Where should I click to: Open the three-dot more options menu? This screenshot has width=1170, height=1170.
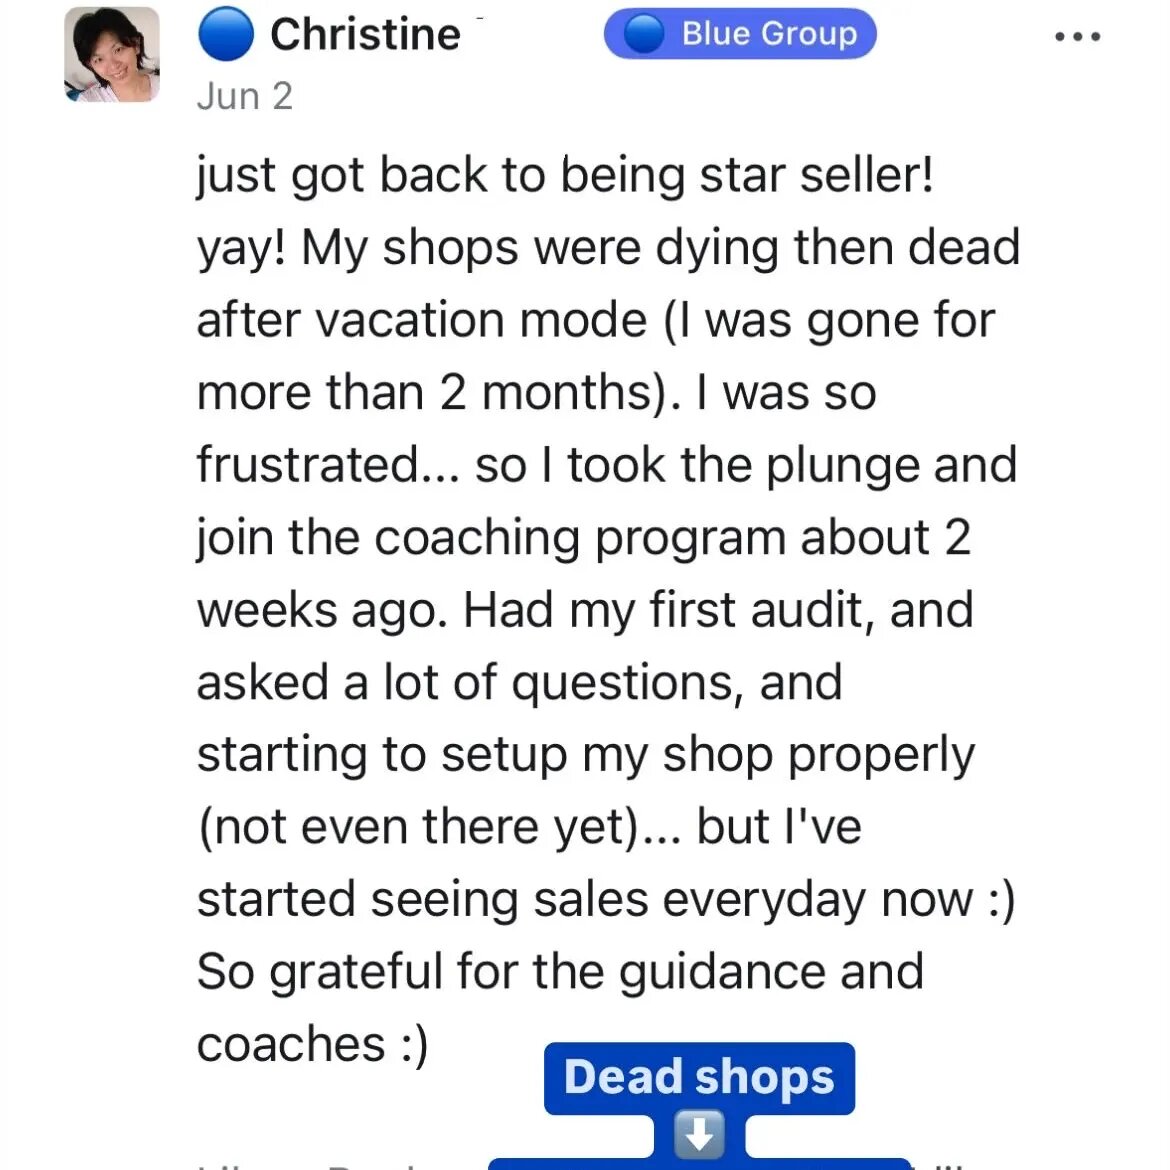pyautogui.click(x=1078, y=37)
